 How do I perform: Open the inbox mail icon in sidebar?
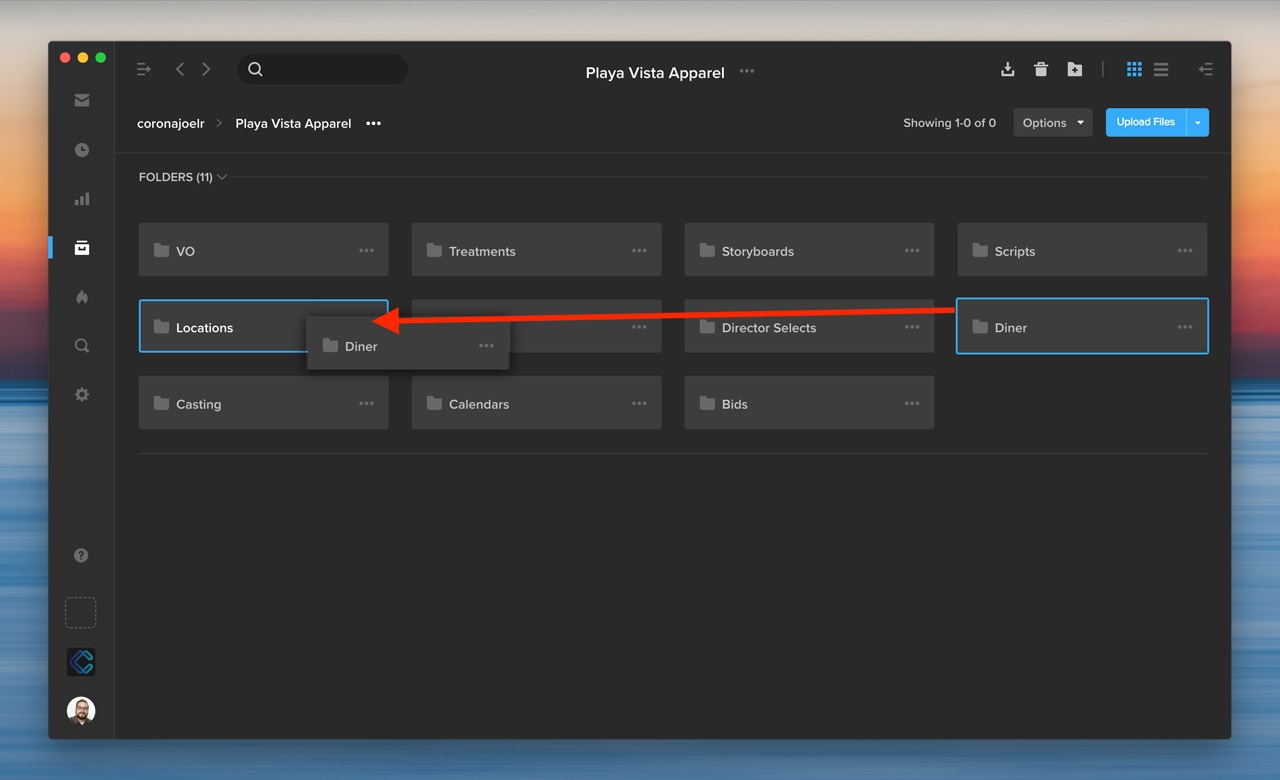82,100
